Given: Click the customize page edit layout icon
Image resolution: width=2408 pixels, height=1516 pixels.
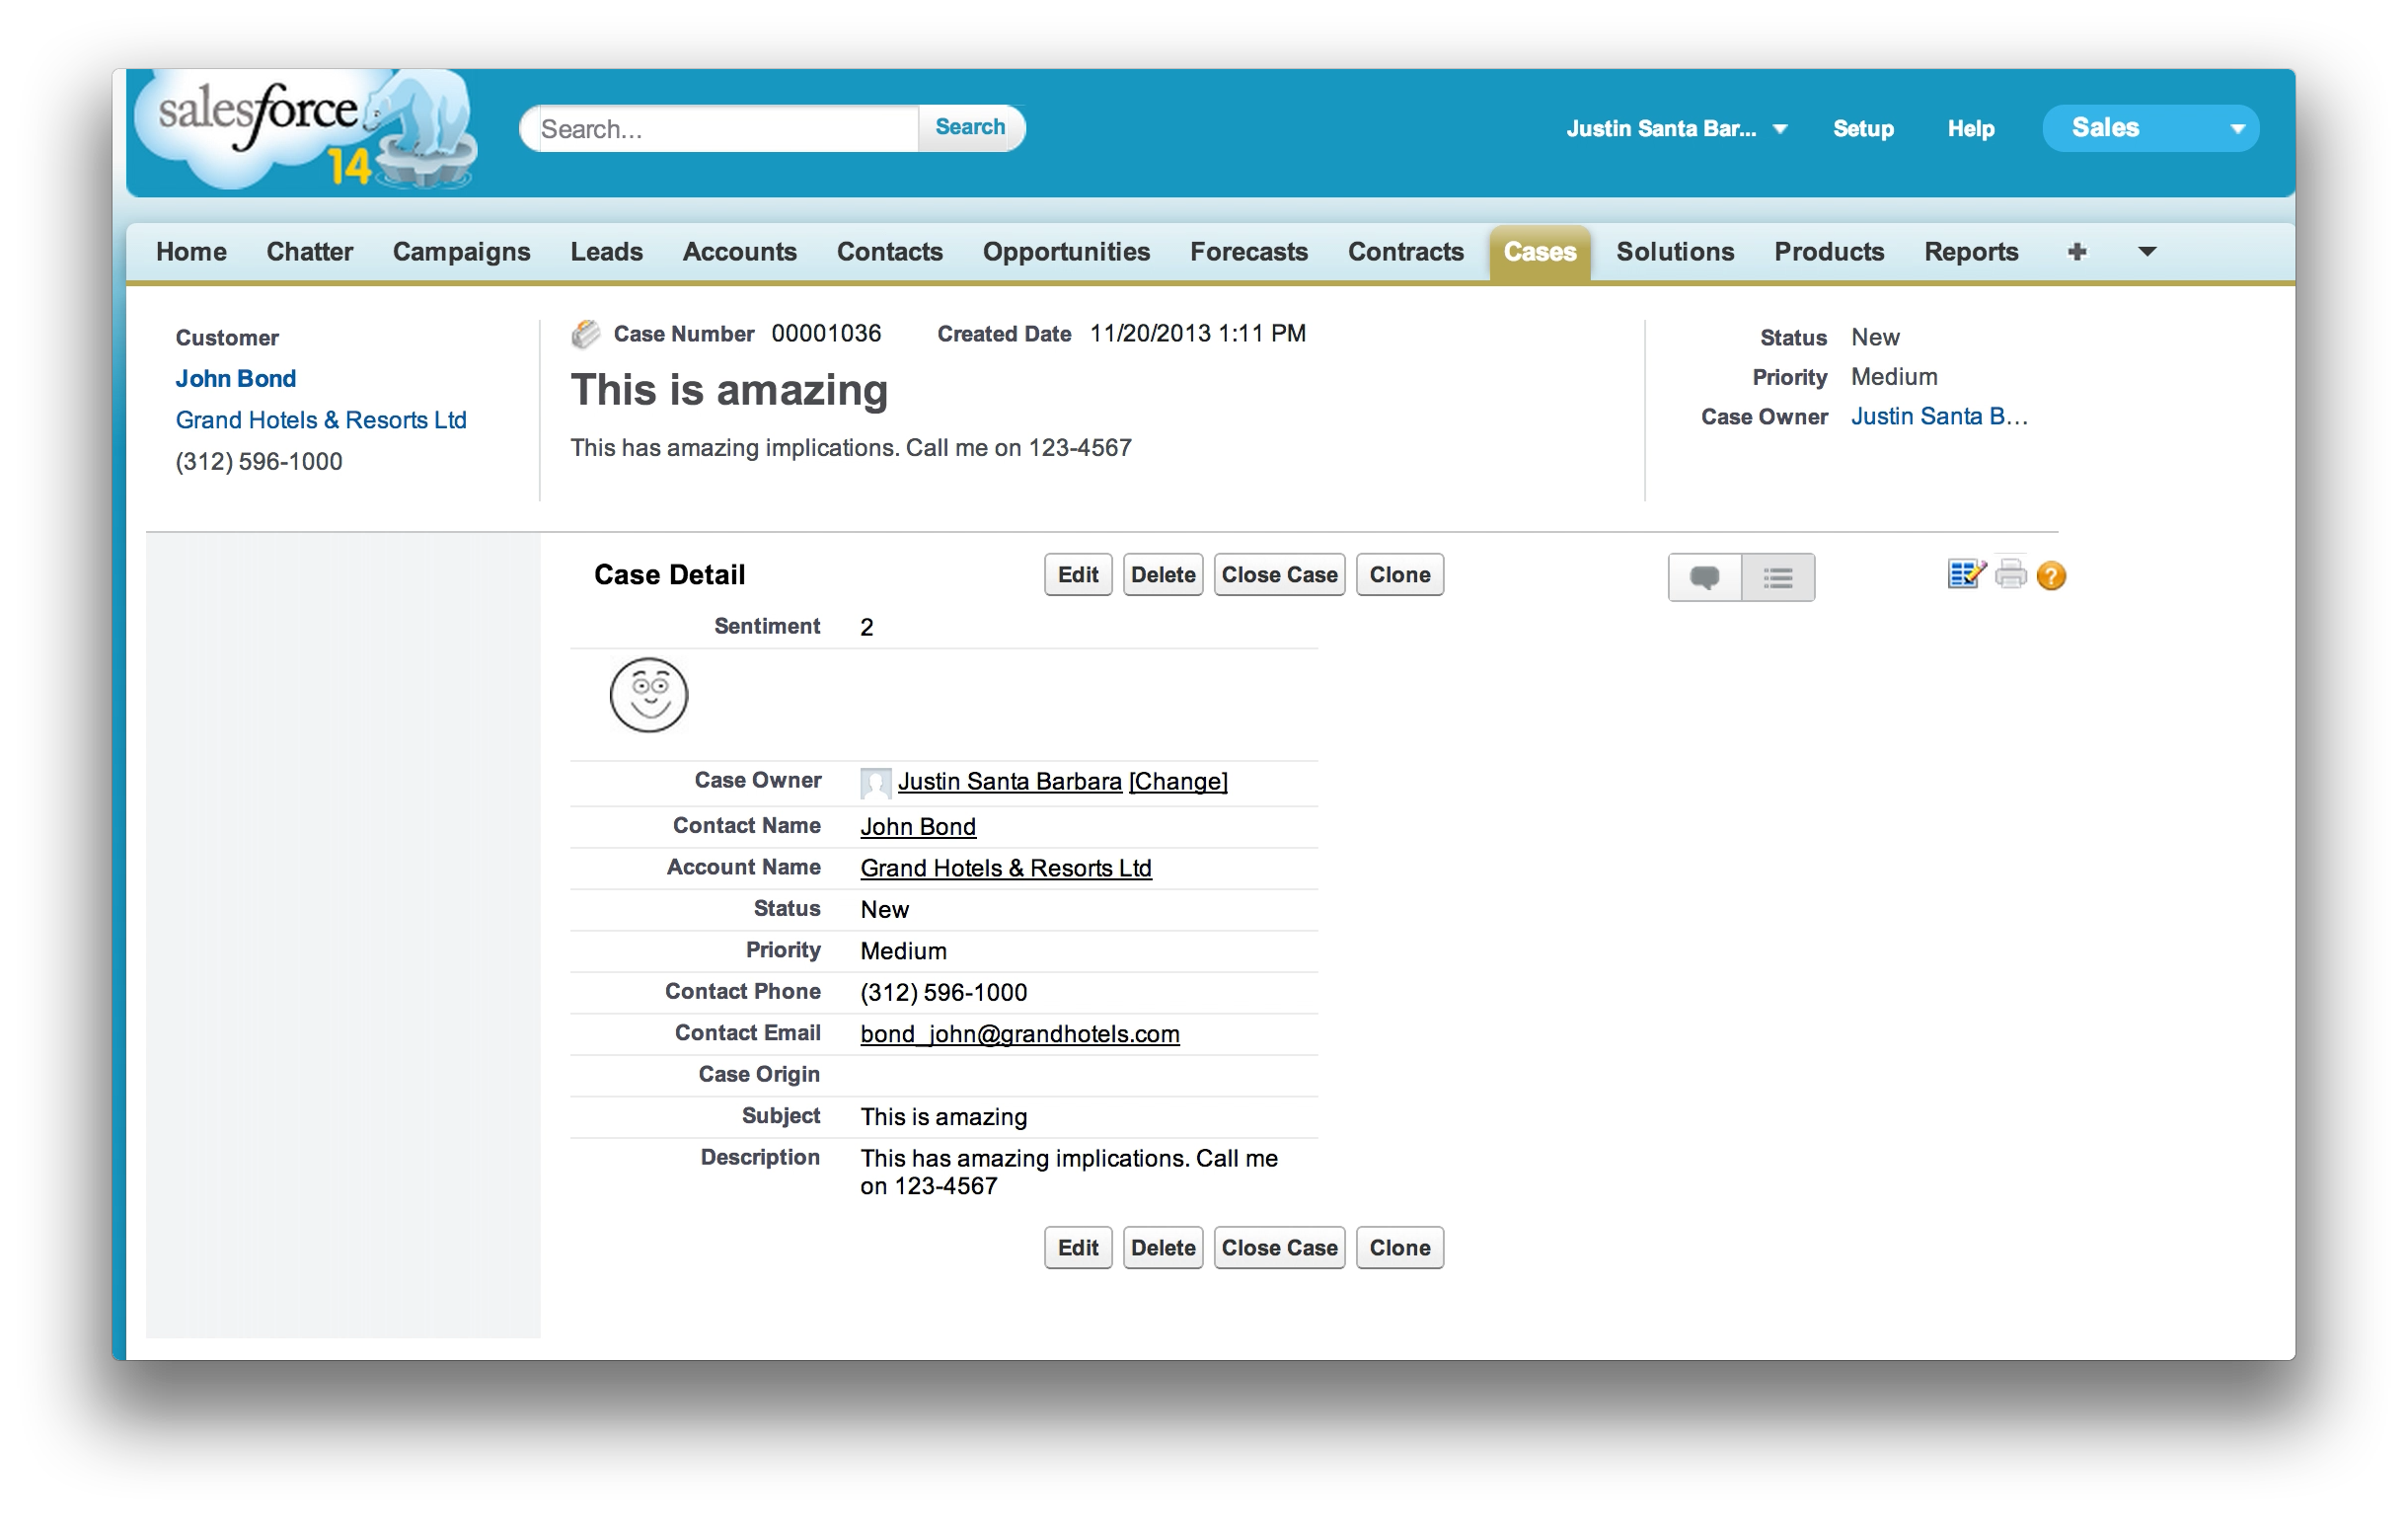Looking at the screenshot, I should click(1965, 574).
